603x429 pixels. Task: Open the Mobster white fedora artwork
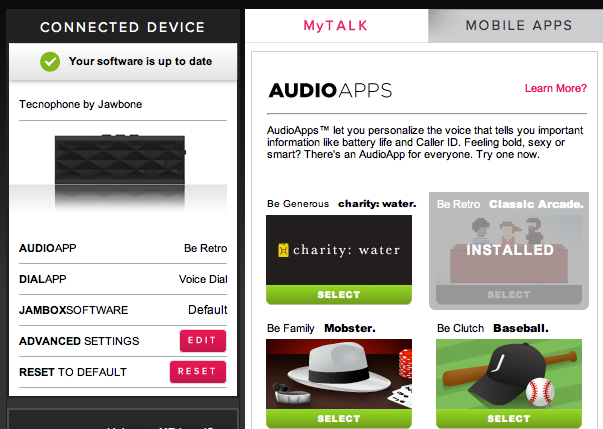coord(339,374)
